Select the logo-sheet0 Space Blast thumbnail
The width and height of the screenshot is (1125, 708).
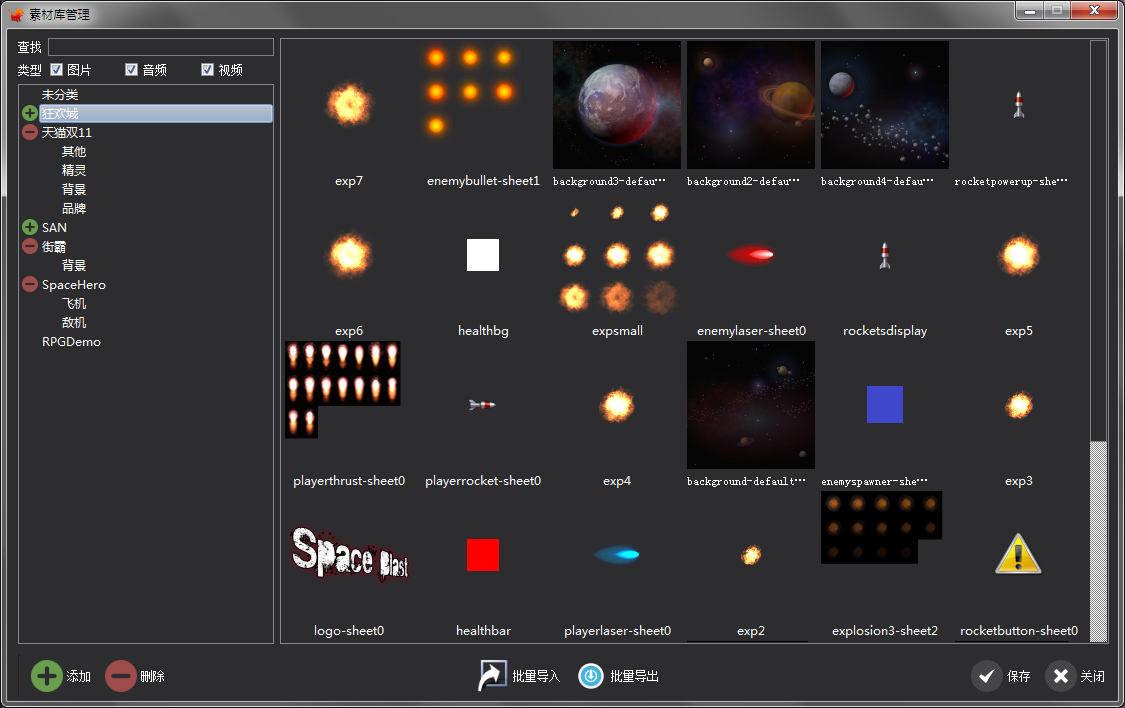point(348,556)
